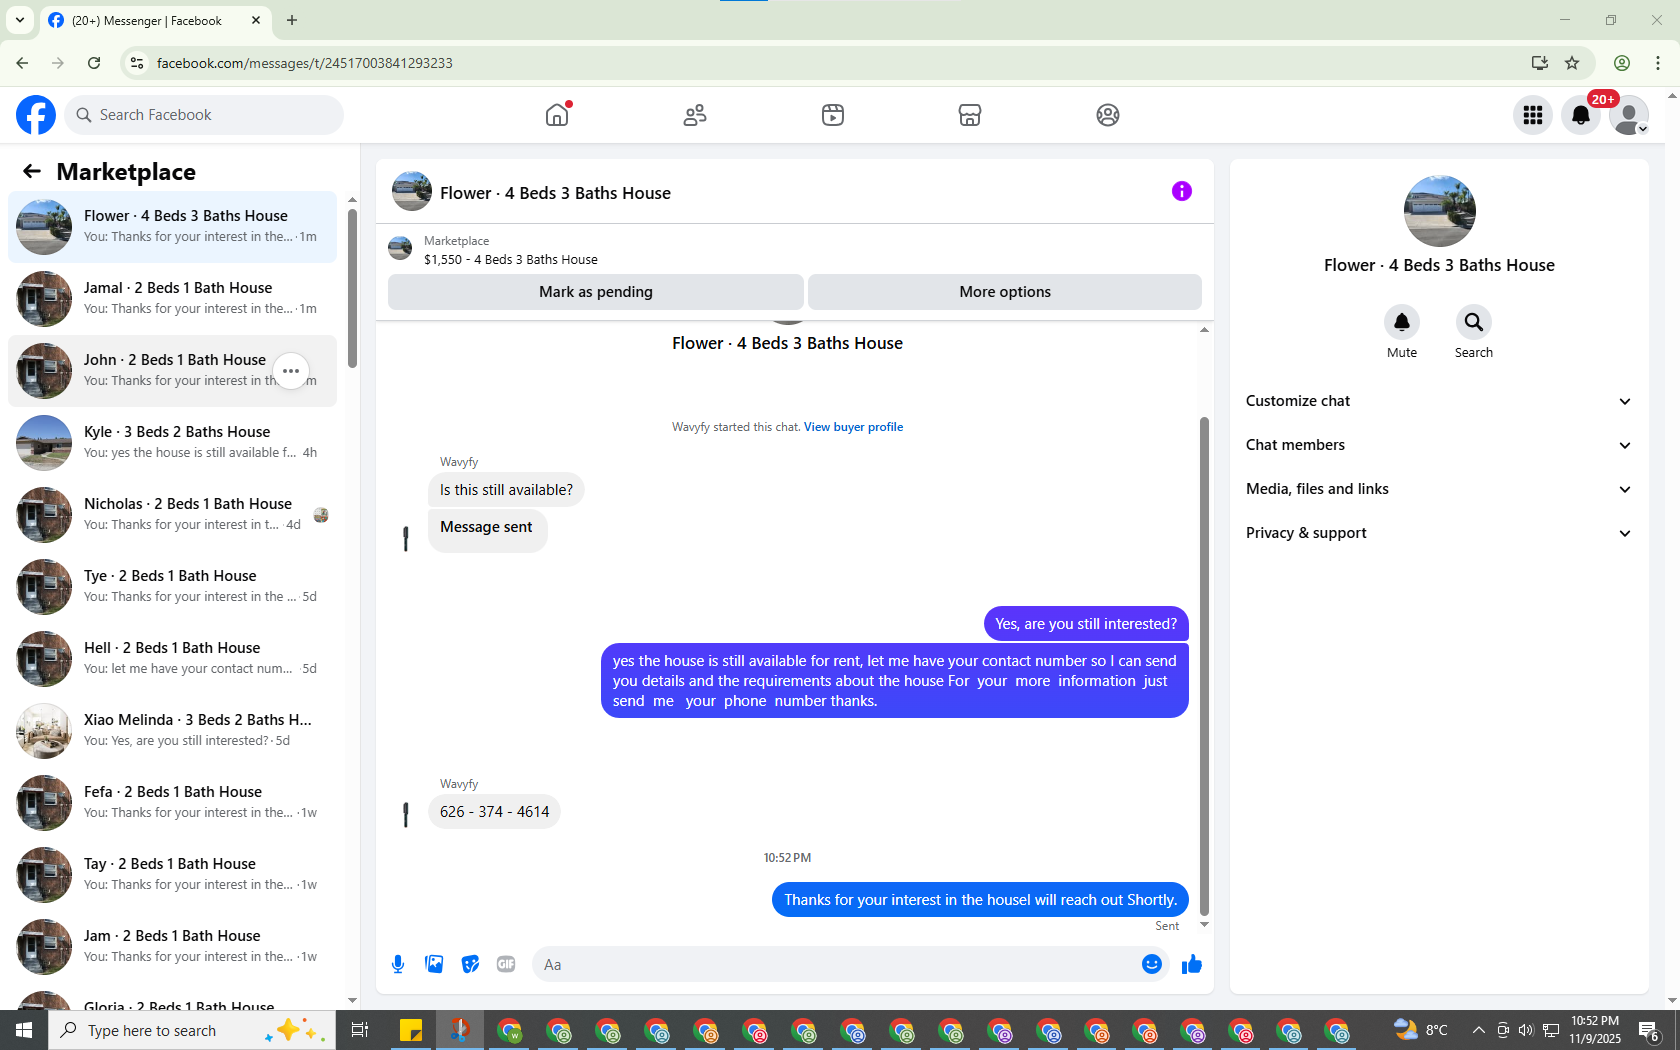Click the "Yes, are you still interested?" message
This screenshot has width=1680, height=1050.
pyautogui.click(x=1086, y=624)
